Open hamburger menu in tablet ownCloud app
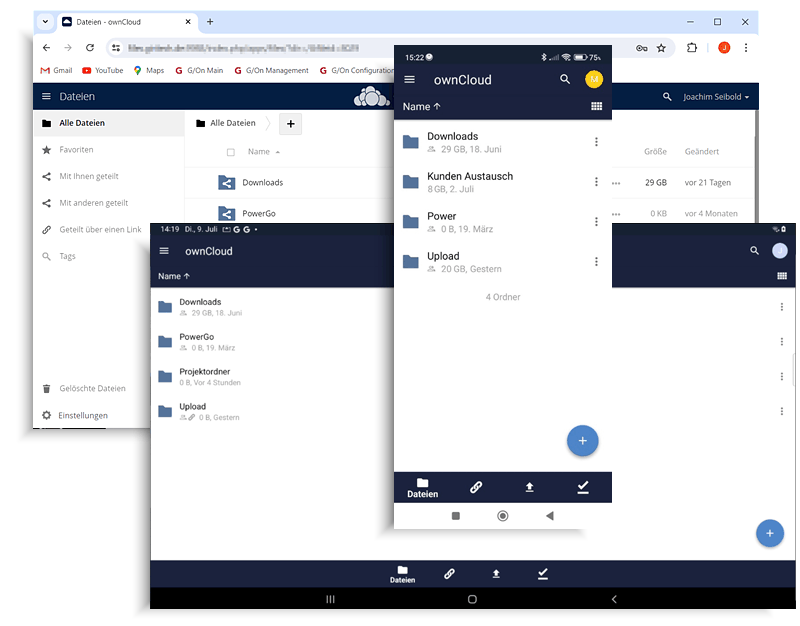800x626 pixels. tap(164, 251)
